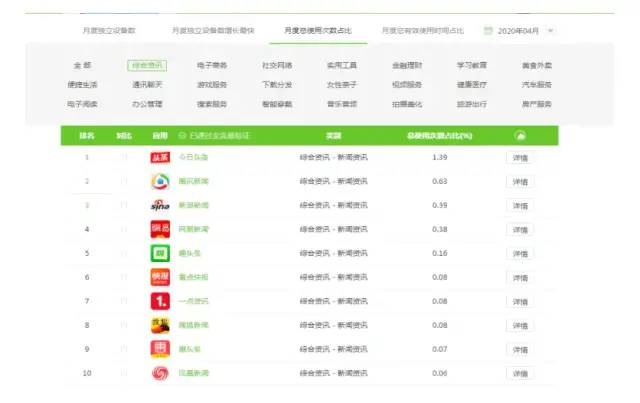Filter by the 搜索服务 category
The height and width of the screenshot is (403, 640).
(212, 104)
